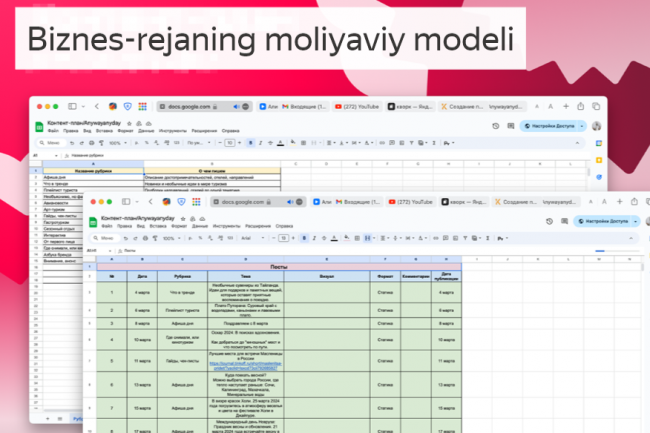Click Настройки Доступа in the front window
The image size is (650, 433).
pyautogui.click(x=603, y=221)
